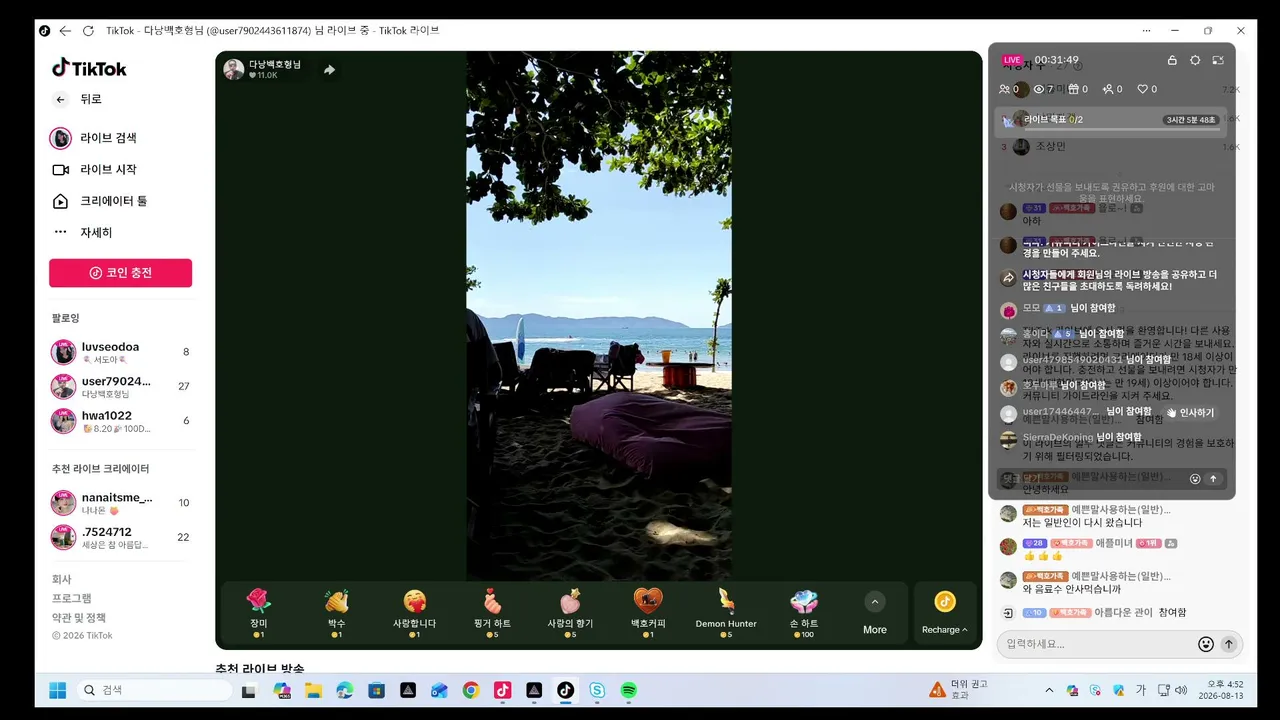Send the 박수 clapping gift
This screenshot has width=1280, height=720.
[x=337, y=612]
